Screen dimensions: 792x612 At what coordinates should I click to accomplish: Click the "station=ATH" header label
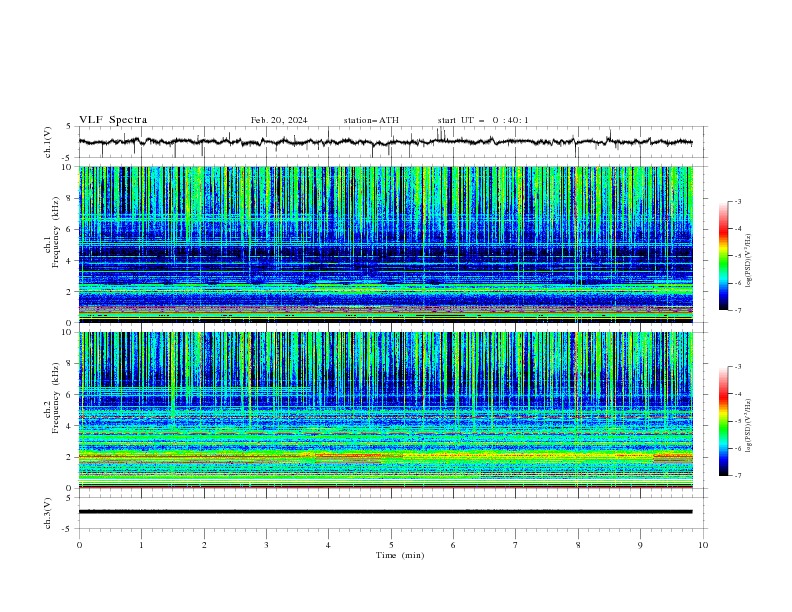click(x=371, y=120)
